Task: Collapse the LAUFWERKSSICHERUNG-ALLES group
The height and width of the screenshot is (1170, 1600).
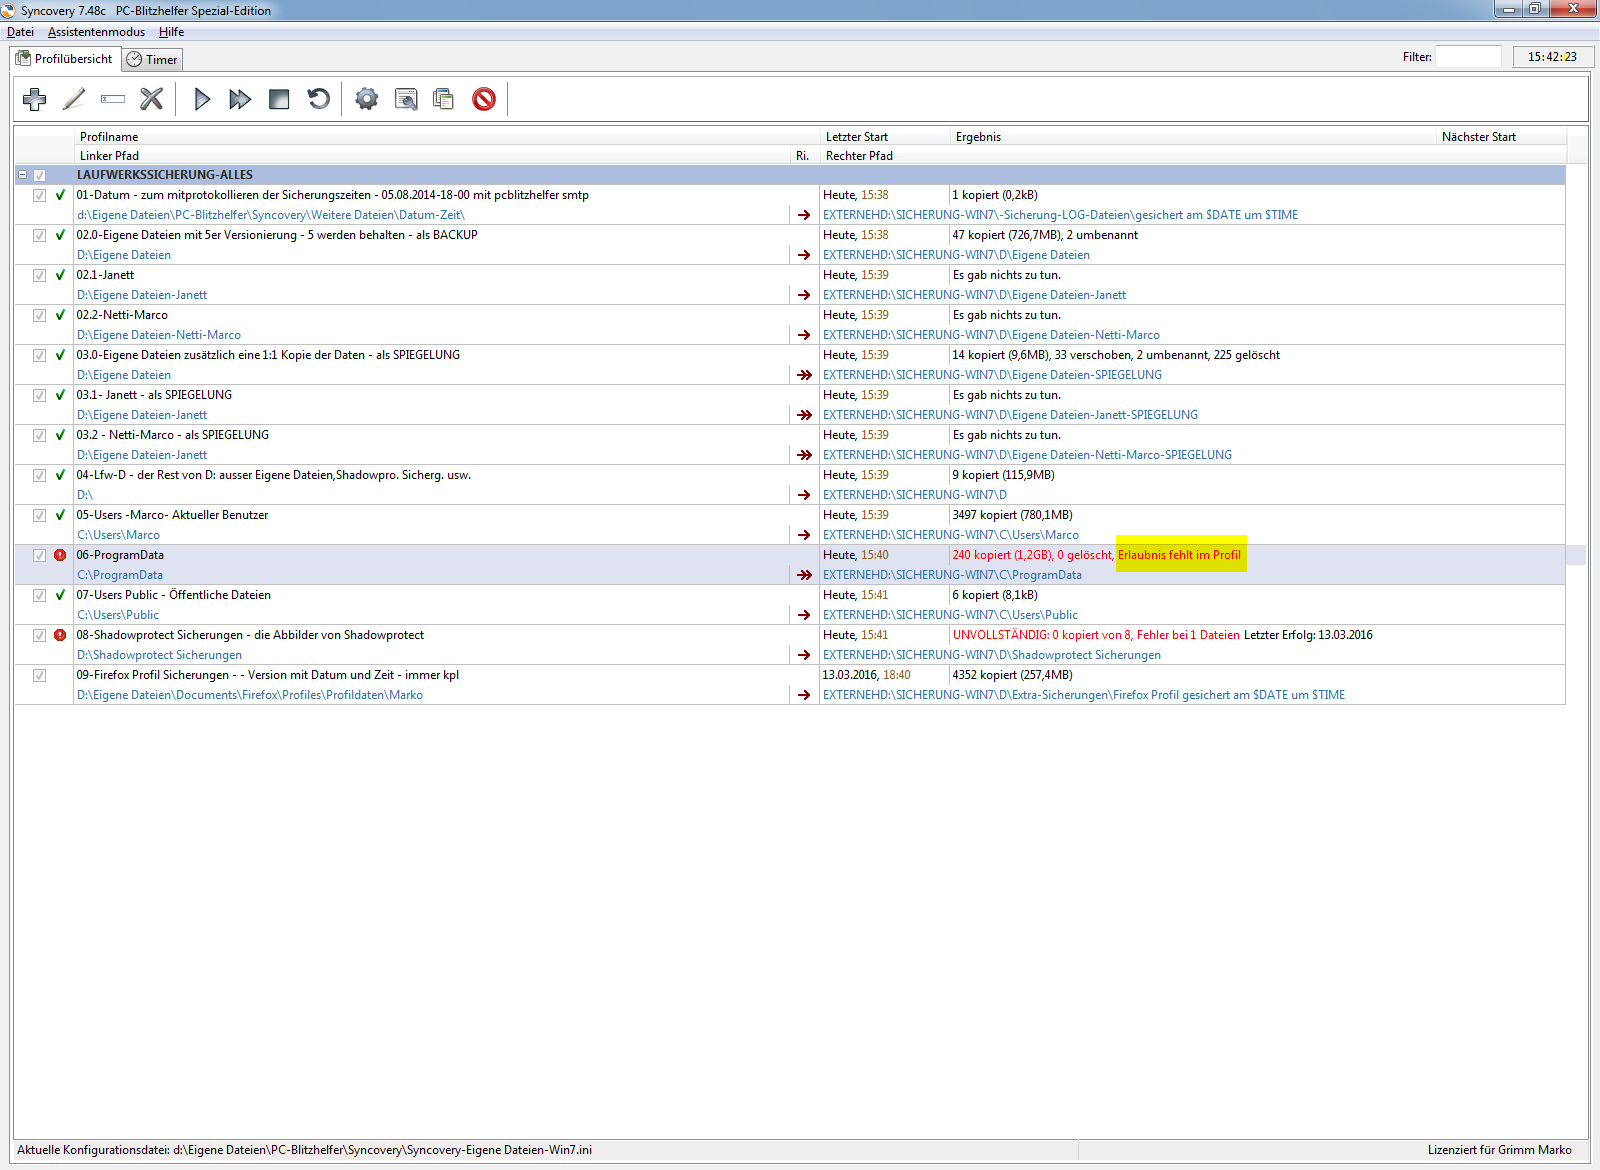Action: point(22,175)
